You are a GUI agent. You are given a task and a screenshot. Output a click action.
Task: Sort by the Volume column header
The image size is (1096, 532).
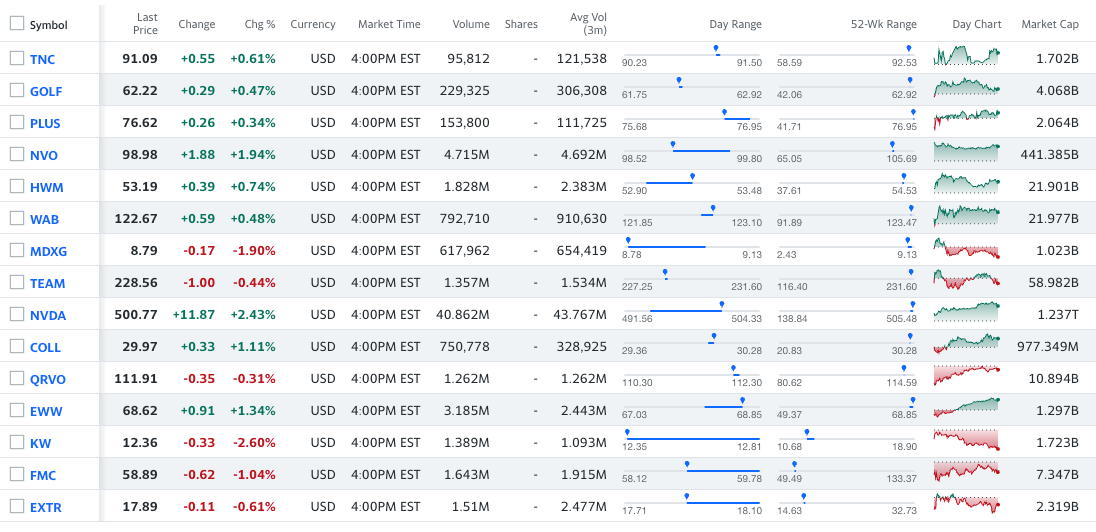(x=470, y=24)
